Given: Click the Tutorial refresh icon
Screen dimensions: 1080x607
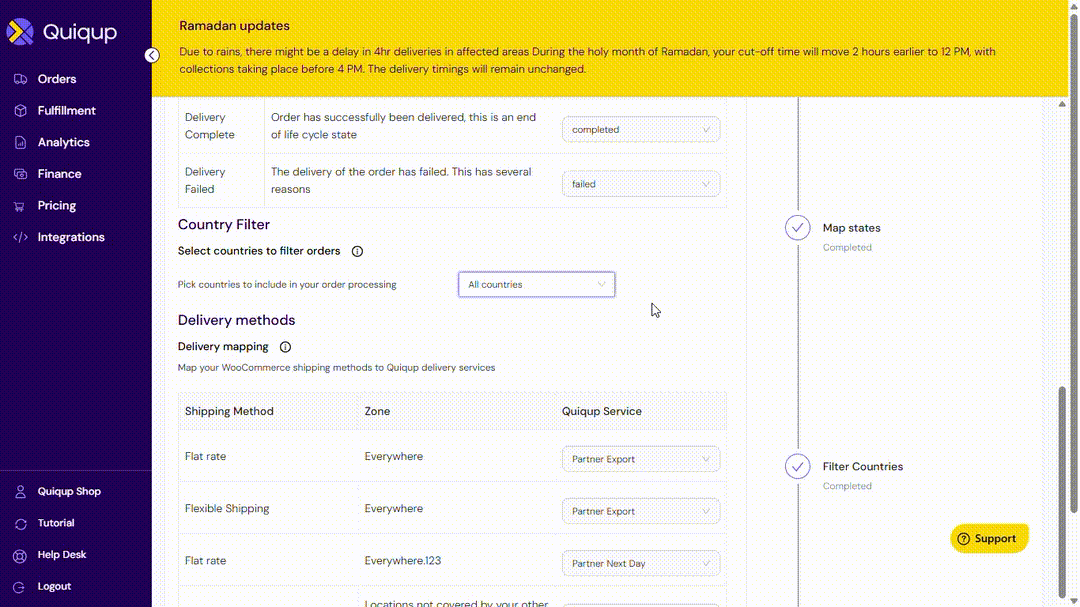Looking at the screenshot, I should point(20,524).
